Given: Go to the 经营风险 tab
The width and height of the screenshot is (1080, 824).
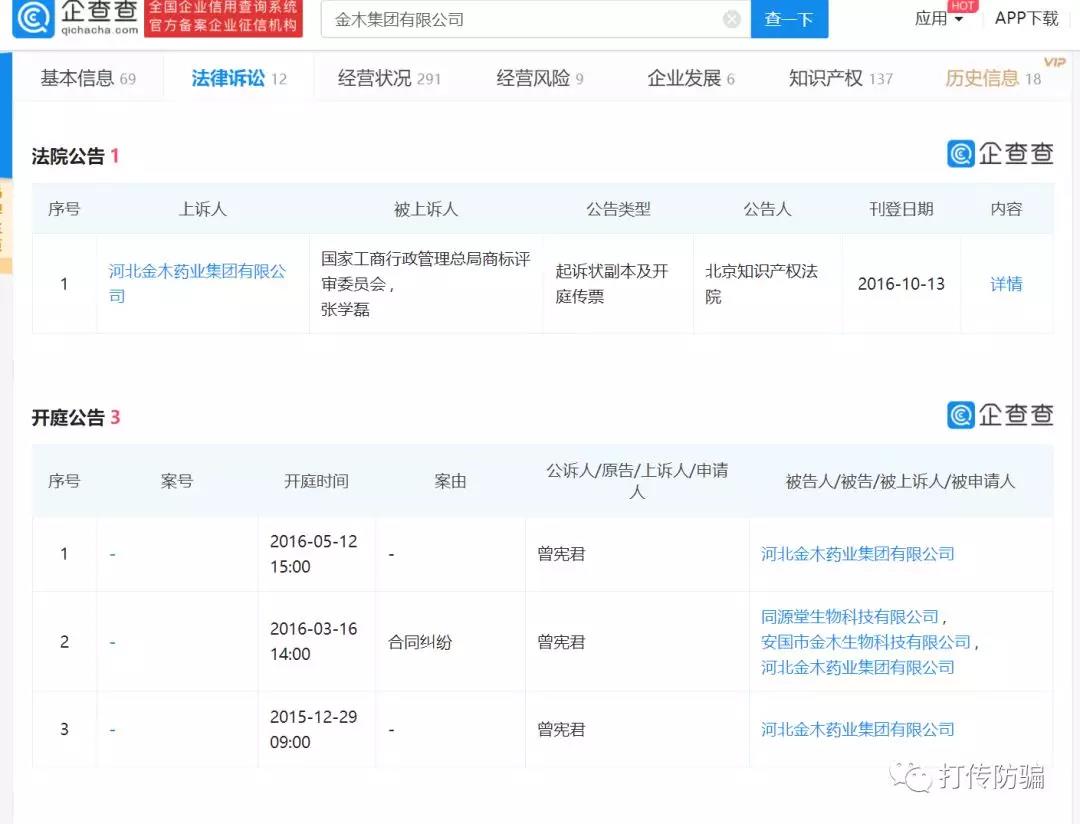Looking at the screenshot, I should [539, 79].
